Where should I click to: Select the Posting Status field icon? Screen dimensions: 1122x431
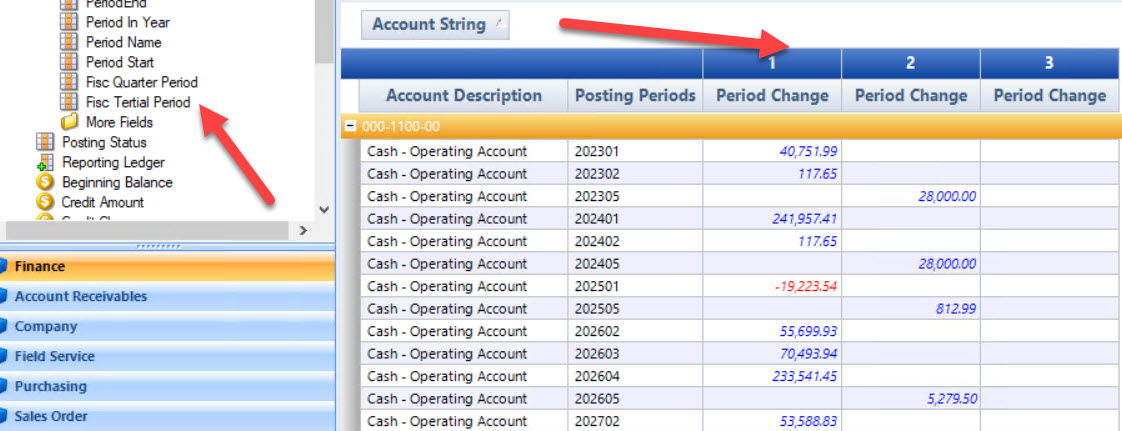[45, 142]
